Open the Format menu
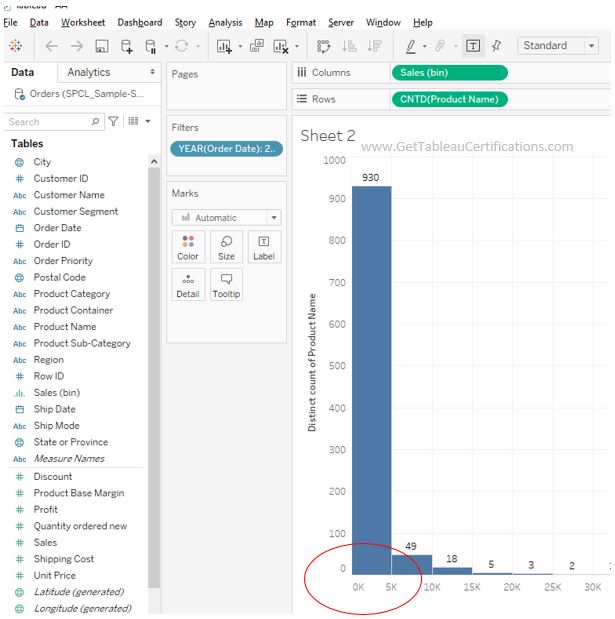 [x=301, y=23]
